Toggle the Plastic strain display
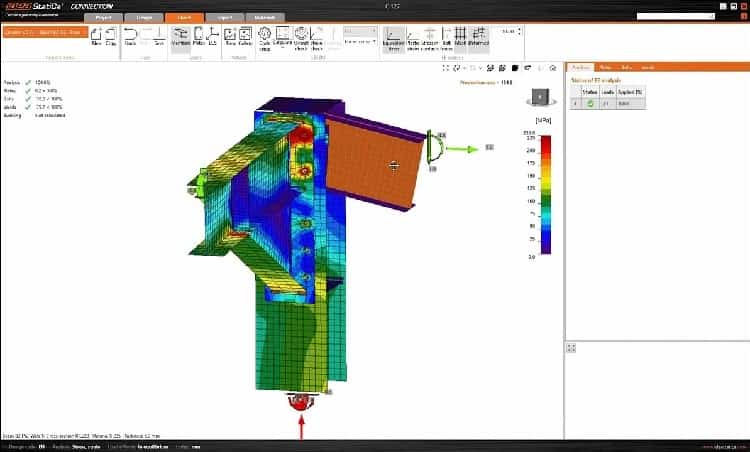Screen dimensions: 750x452 click(410, 40)
